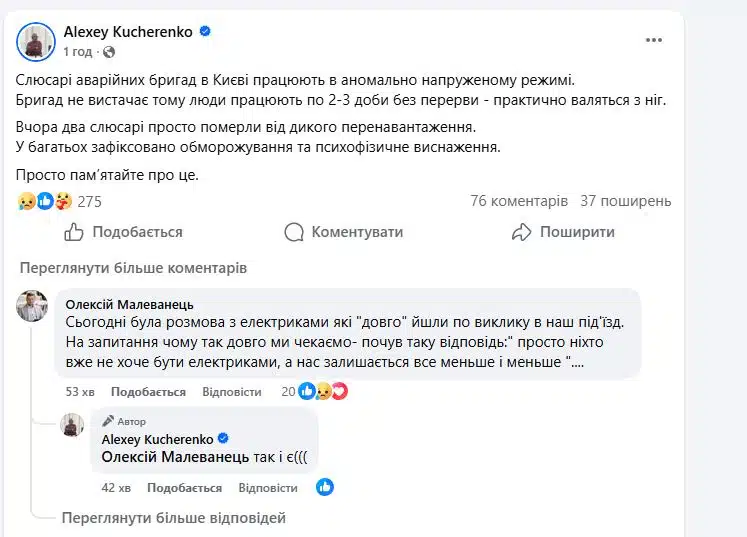Open the Alexey Kucherenko post author name

[127, 32]
